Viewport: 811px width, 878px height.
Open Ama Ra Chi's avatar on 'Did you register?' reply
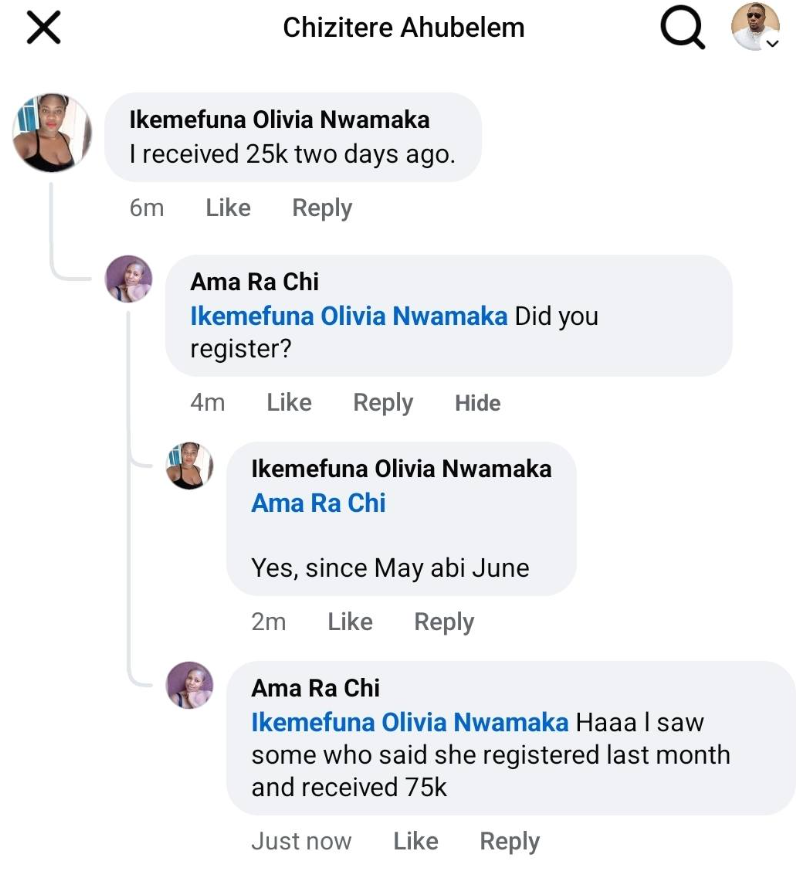[x=129, y=278]
